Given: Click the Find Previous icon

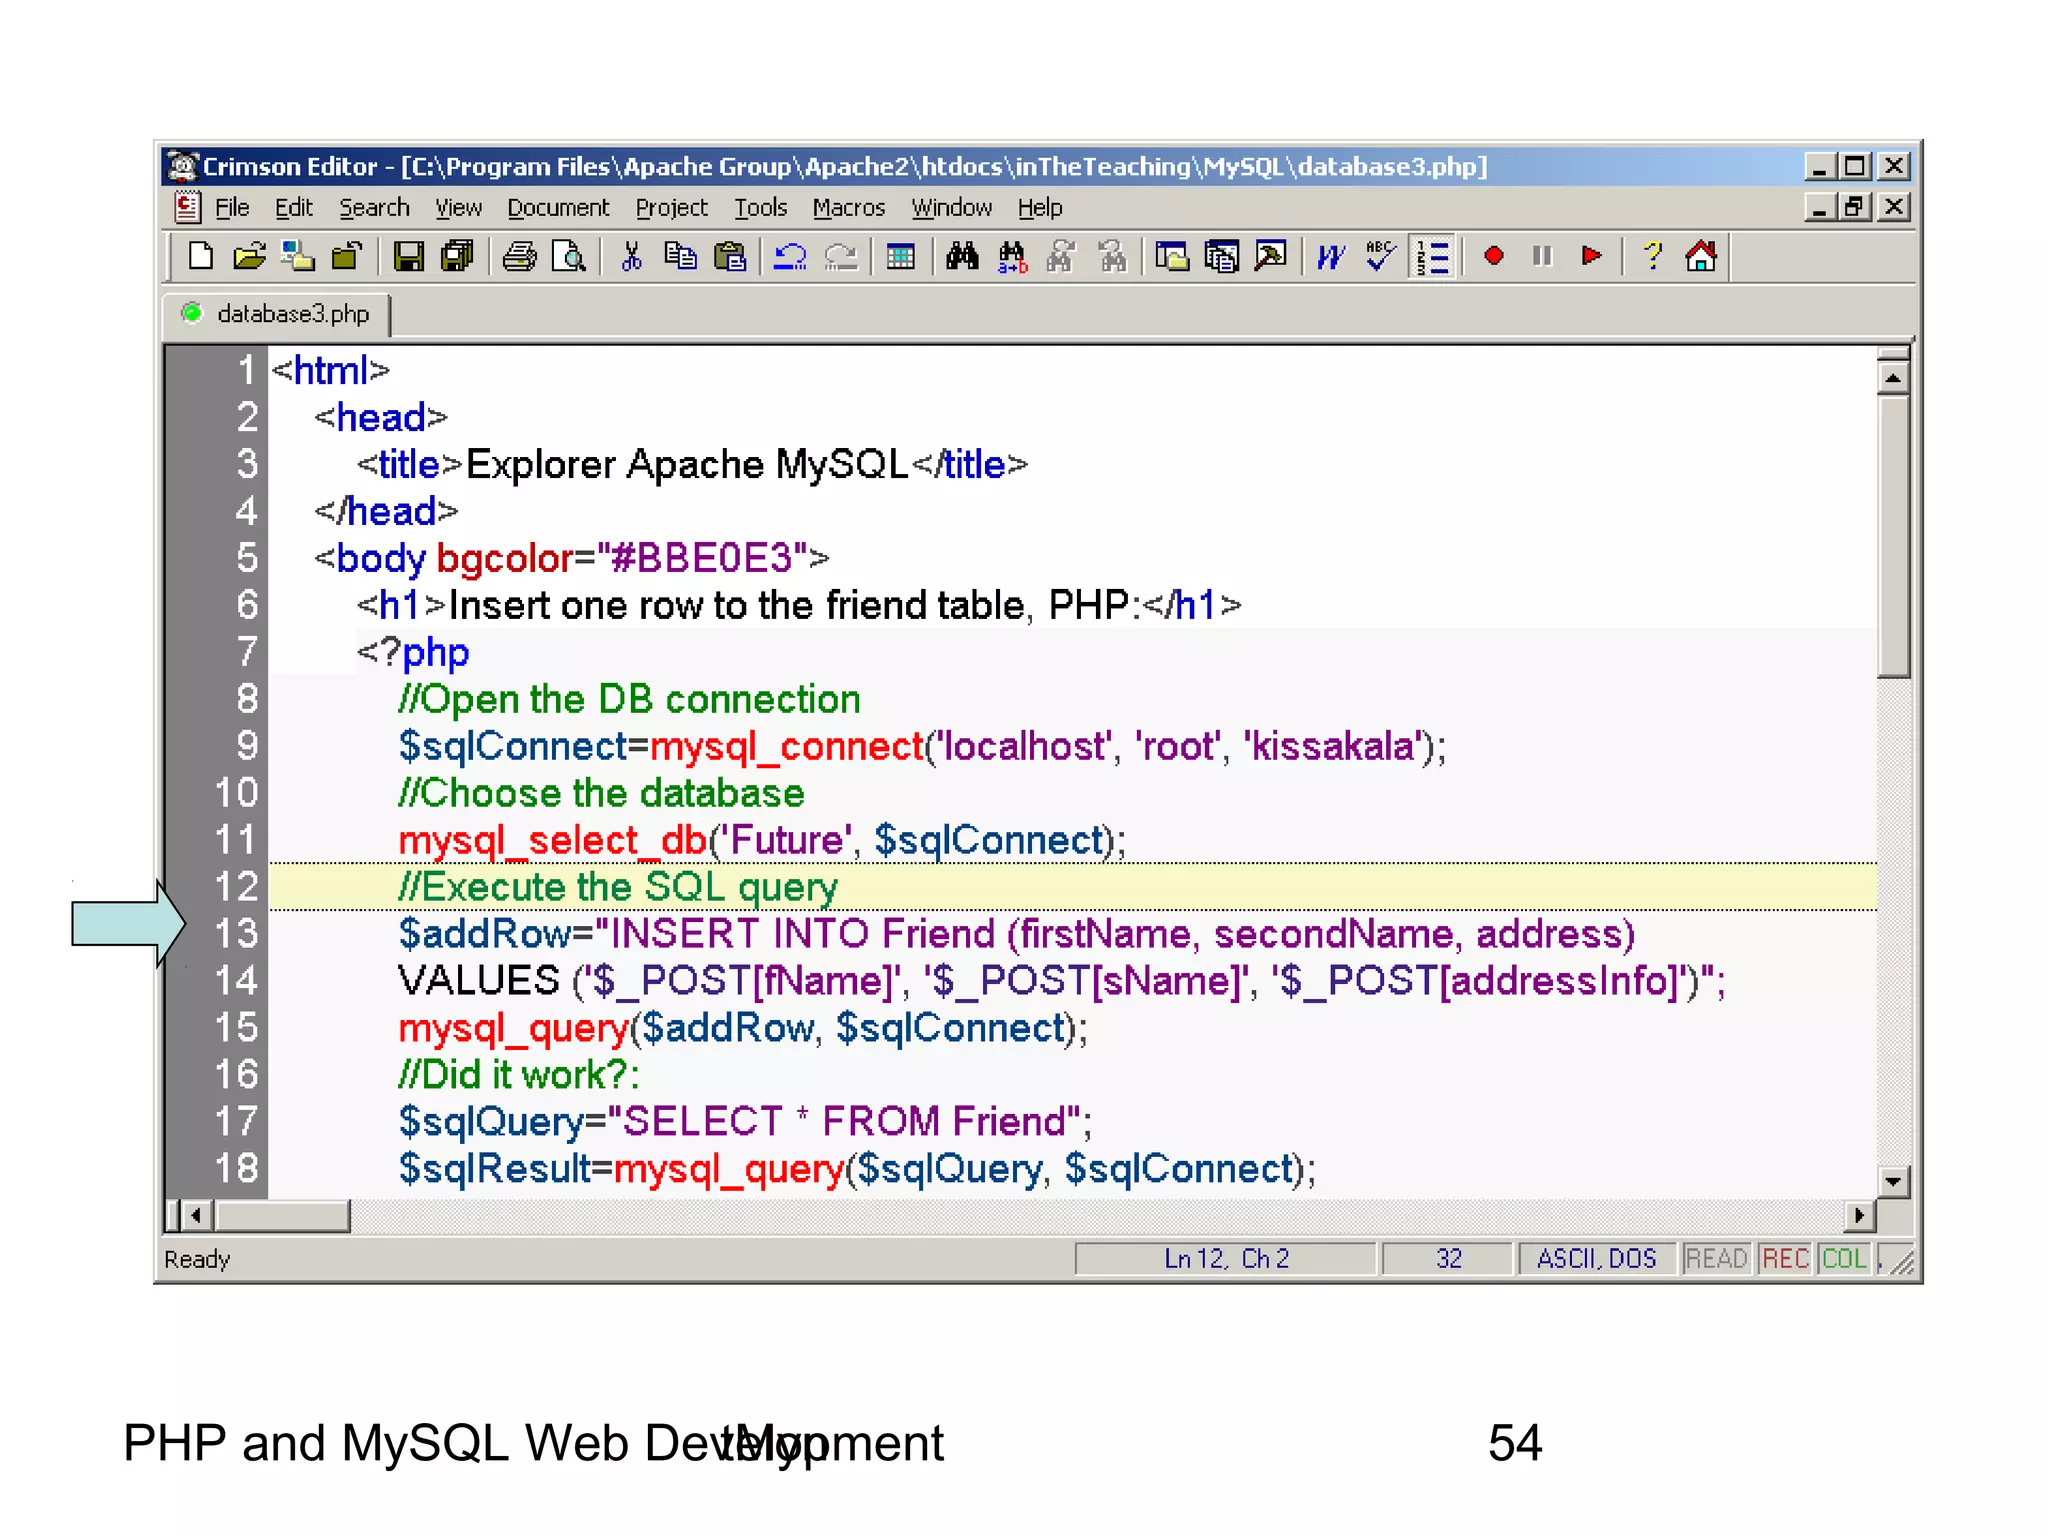Looking at the screenshot, I should click(x=1111, y=257).
